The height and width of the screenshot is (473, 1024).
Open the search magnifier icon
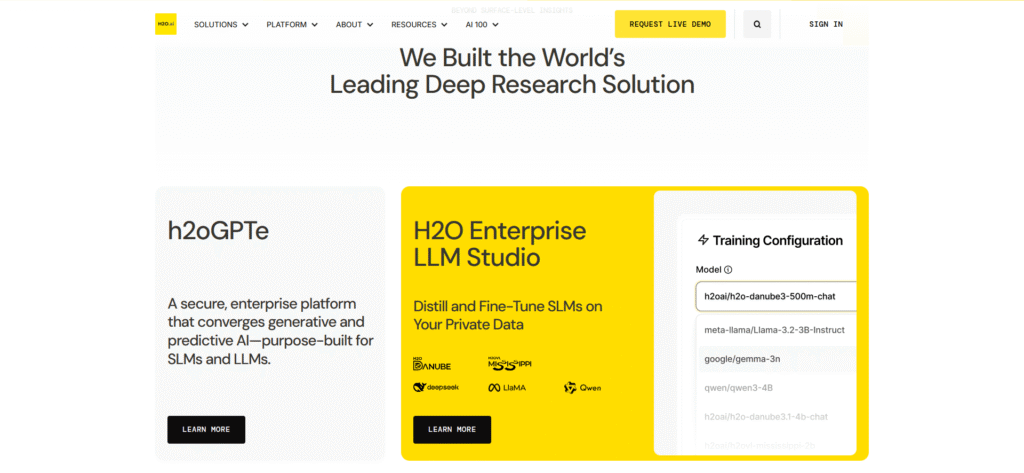click(757, 24)
